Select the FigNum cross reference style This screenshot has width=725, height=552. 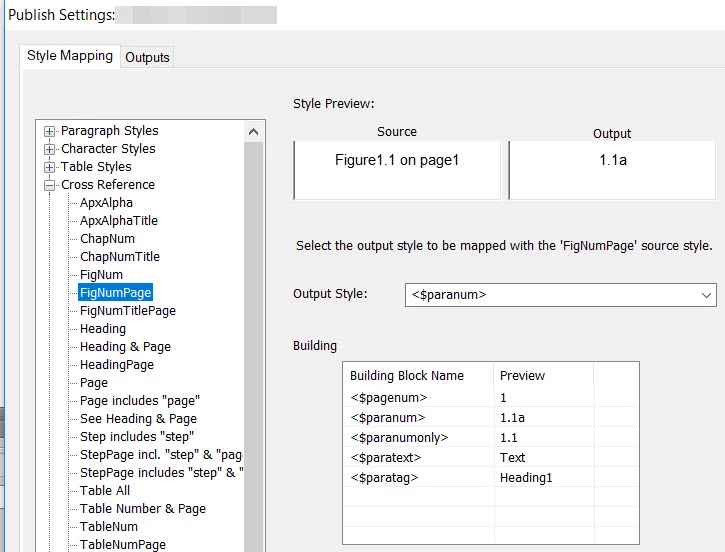click(x=101, y=275)
